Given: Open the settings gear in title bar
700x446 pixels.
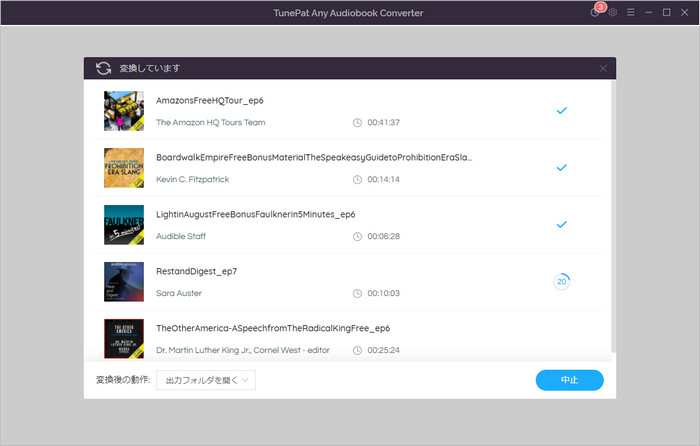Looking at the screenshot, I should [613, 13].
